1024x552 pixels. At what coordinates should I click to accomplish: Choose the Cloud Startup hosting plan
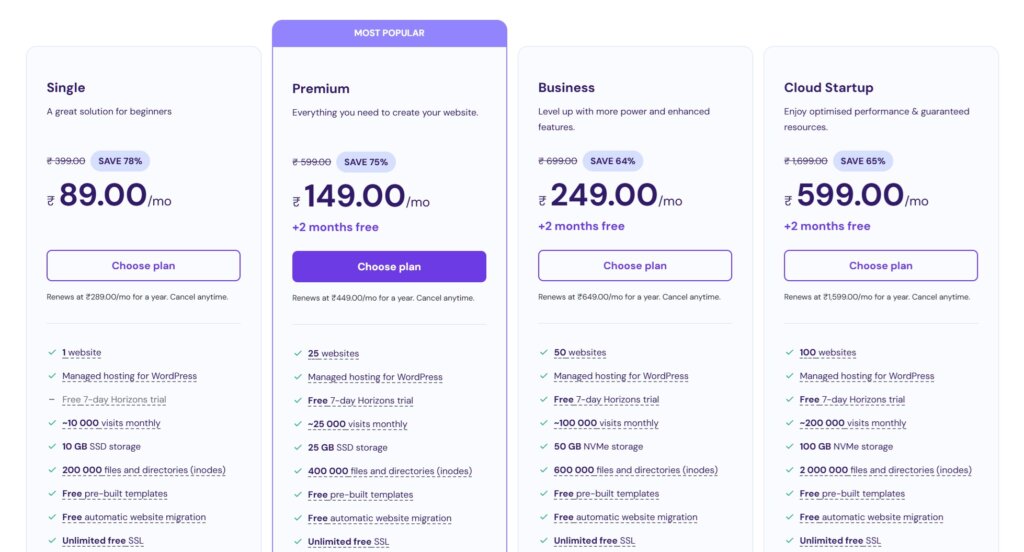[880, 265]
